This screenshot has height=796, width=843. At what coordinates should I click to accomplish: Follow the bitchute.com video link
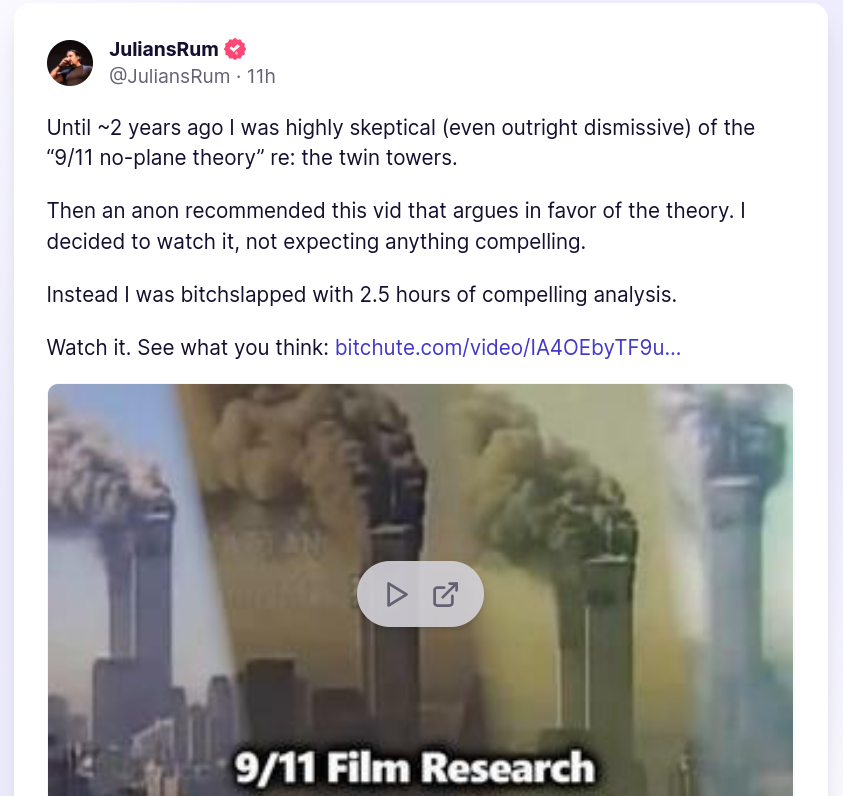508,347
